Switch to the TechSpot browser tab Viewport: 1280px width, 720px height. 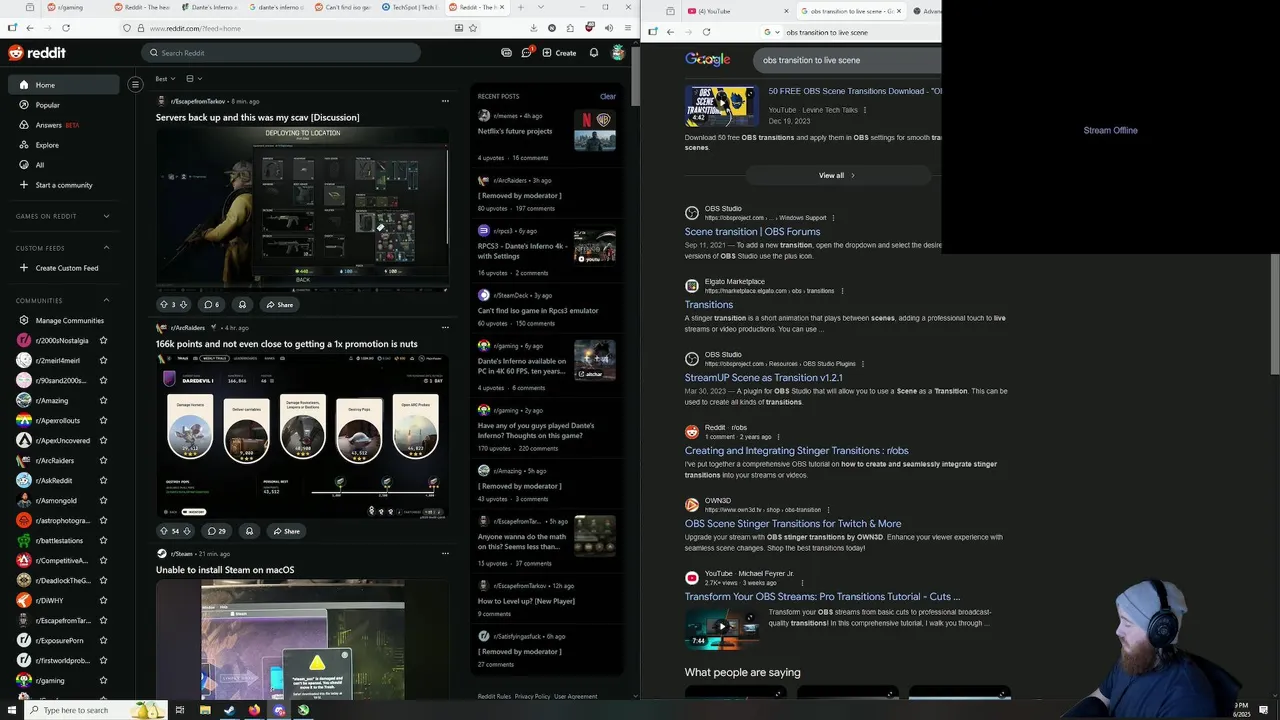[411, 8]
